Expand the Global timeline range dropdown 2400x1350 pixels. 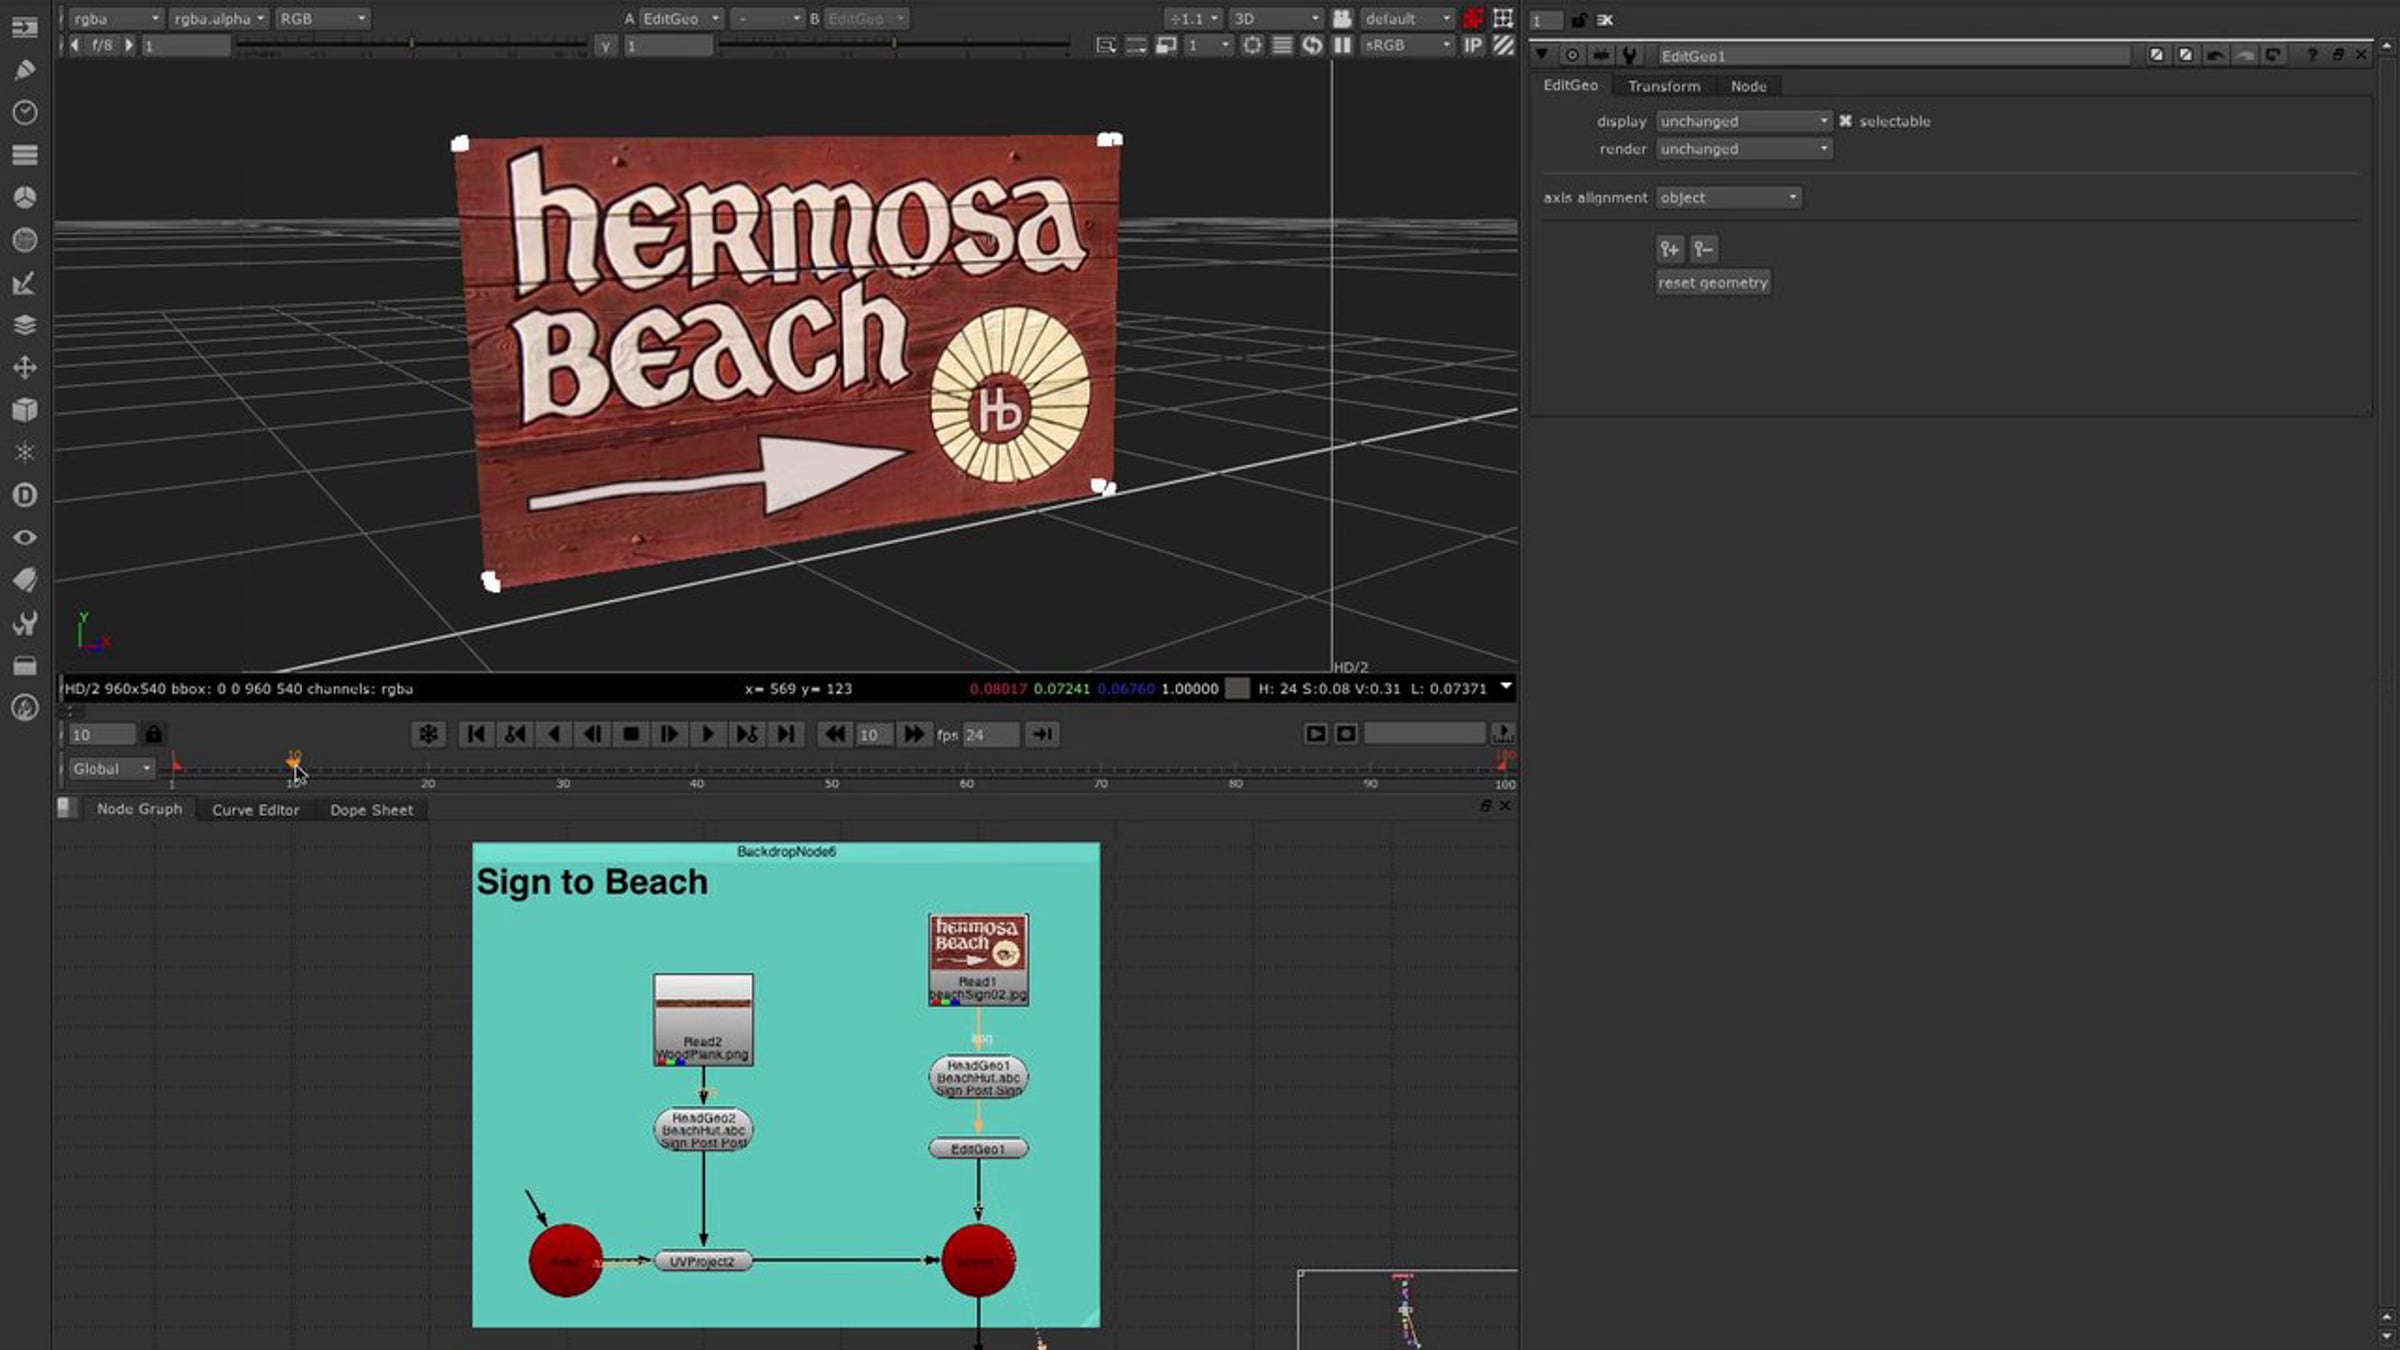[112, 769]
